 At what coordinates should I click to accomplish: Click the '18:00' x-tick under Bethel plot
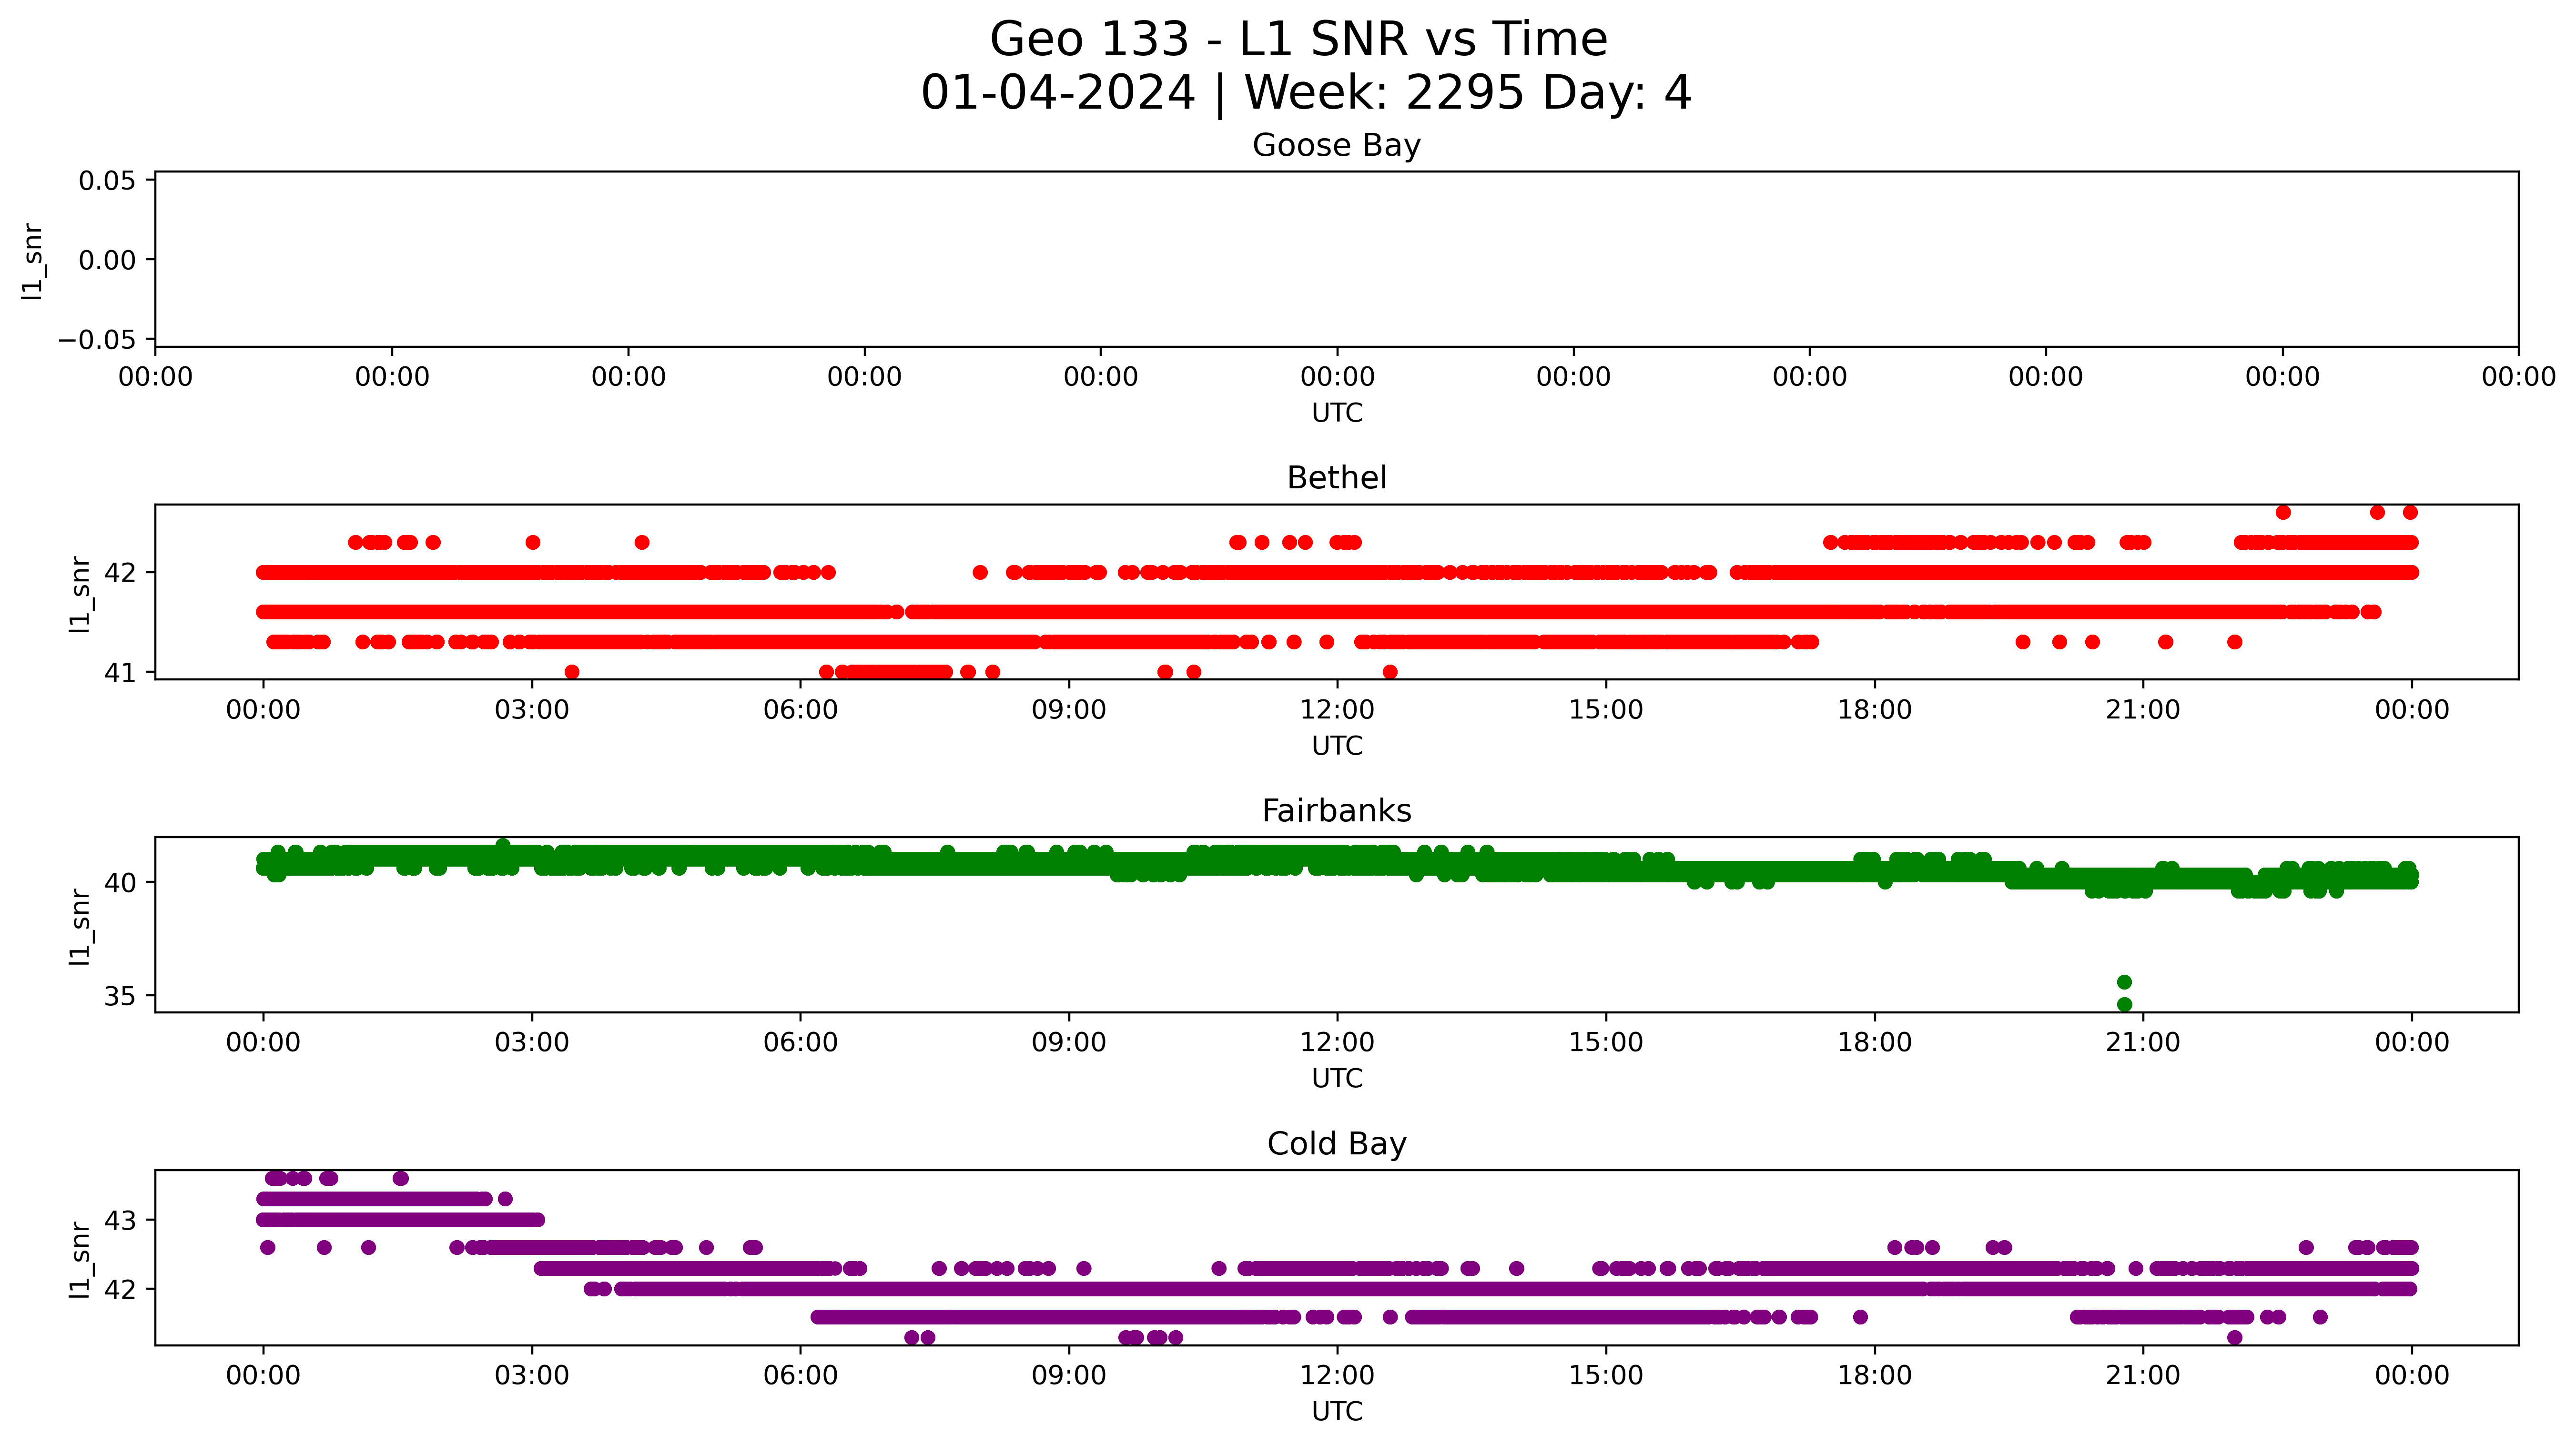click(x=1874, y=711)
